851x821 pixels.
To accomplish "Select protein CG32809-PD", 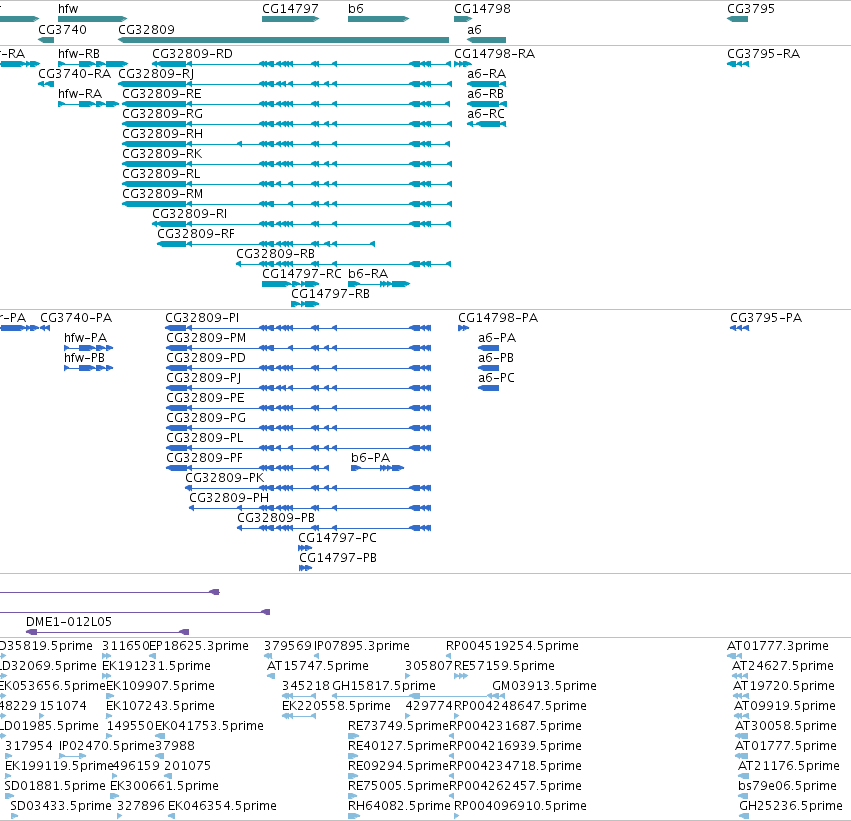I will click(x=206, y=358).
